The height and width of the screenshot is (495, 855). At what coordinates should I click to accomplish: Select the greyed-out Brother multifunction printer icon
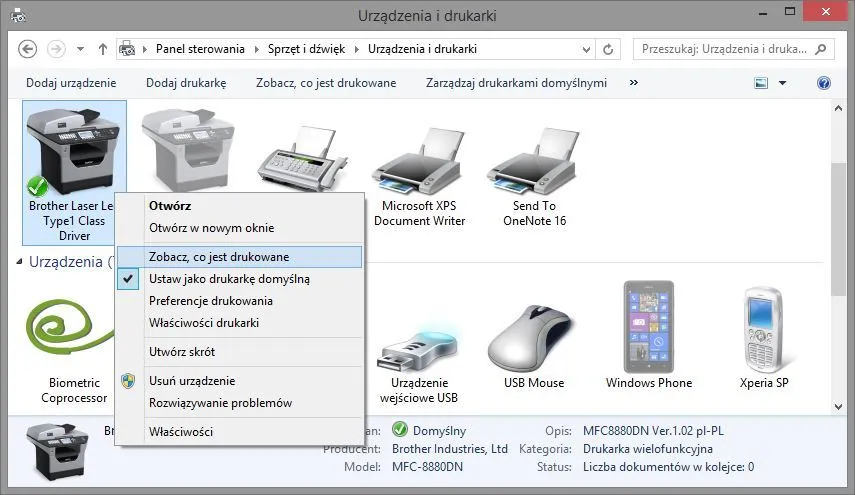(189, 148)
